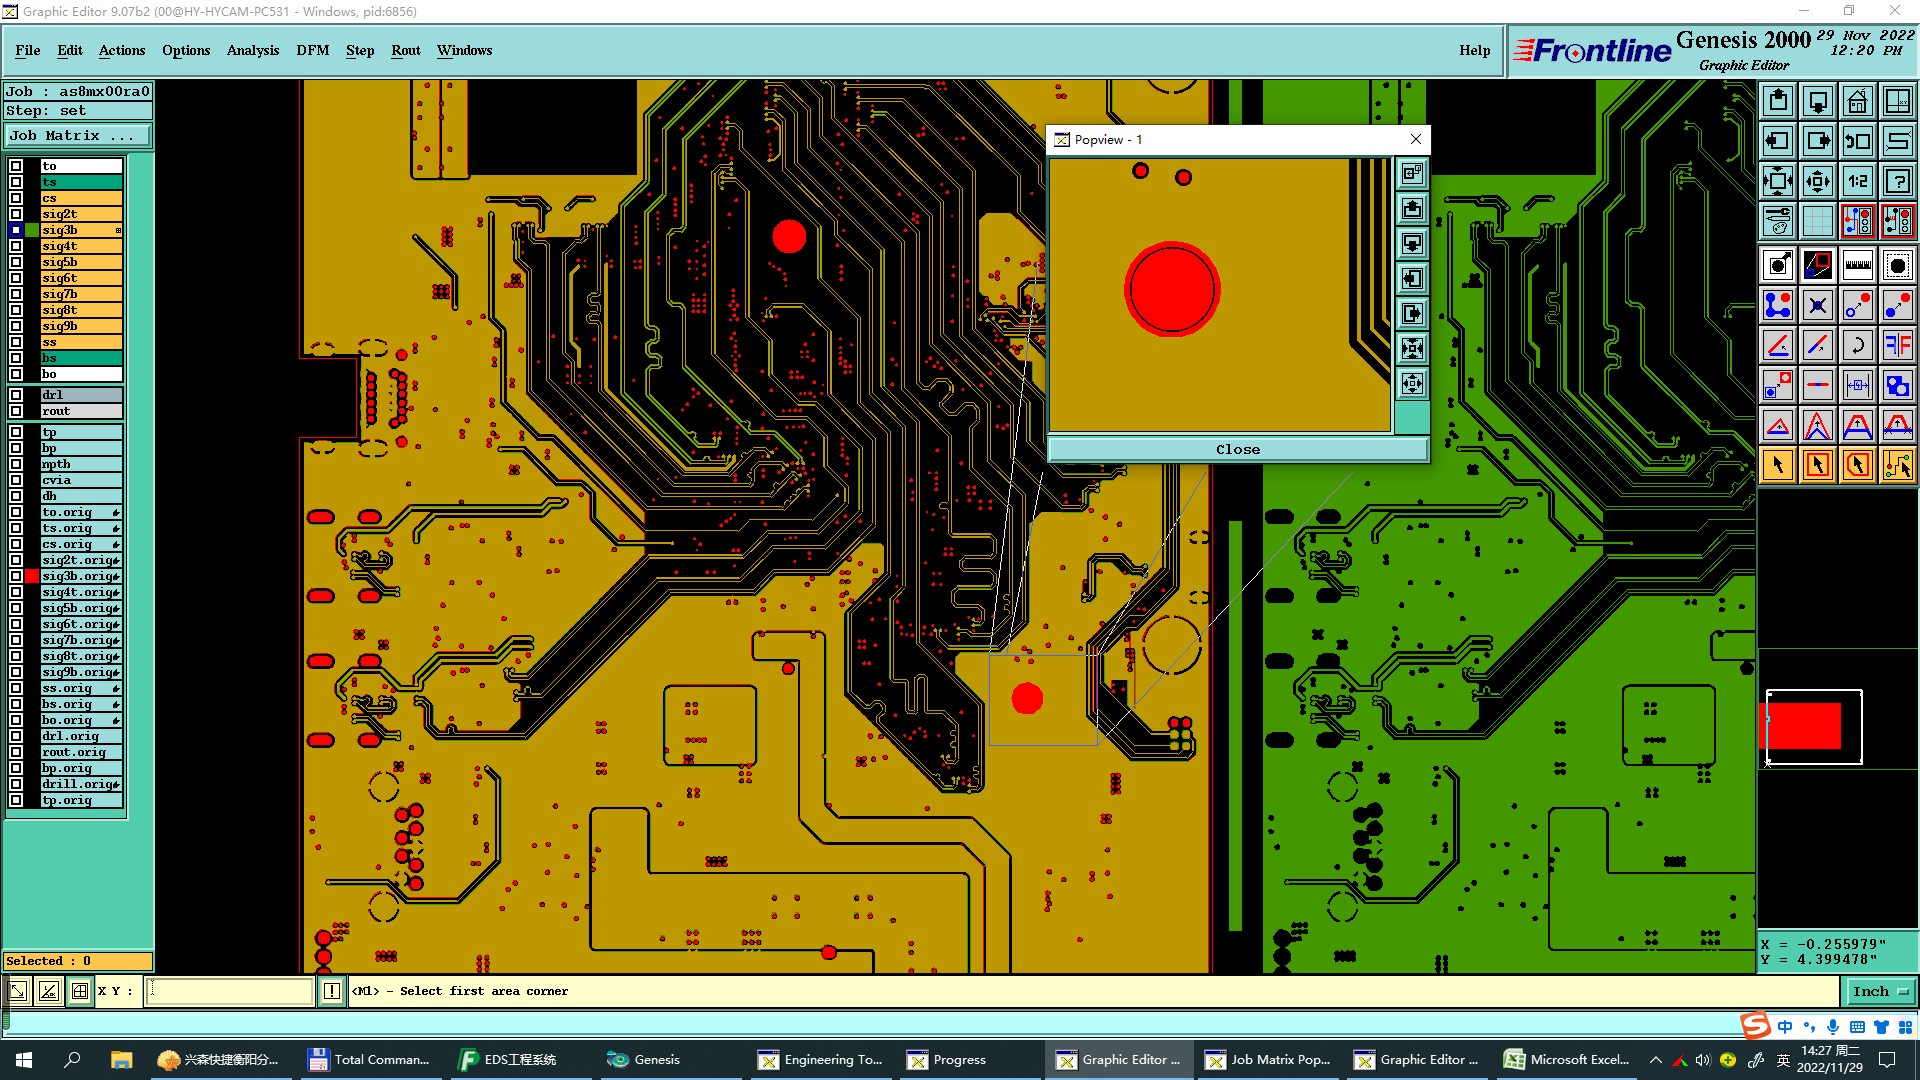Enable the rout.orig layer checkbox
Screen dimensions: 1920x1080
[16, 752]
